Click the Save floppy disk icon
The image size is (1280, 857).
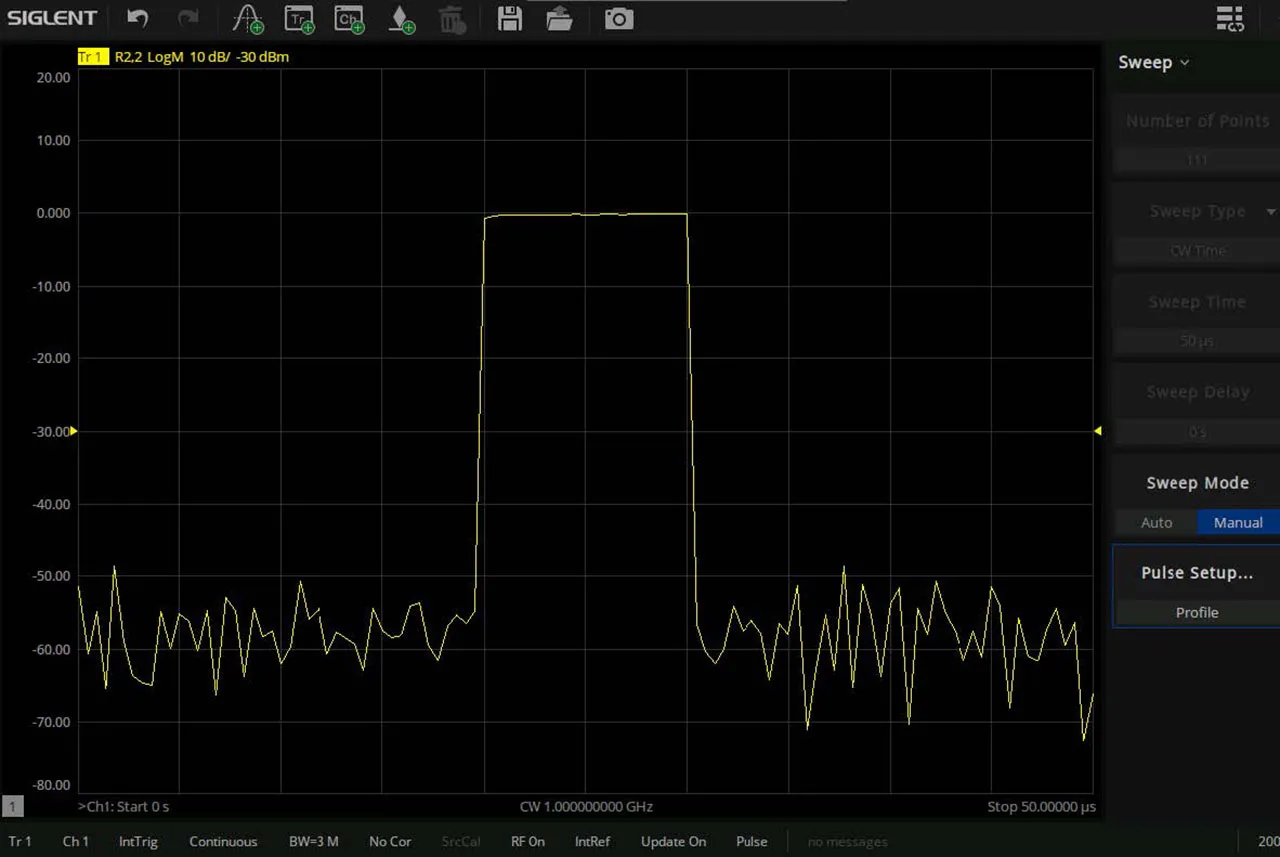coord(510,19)
